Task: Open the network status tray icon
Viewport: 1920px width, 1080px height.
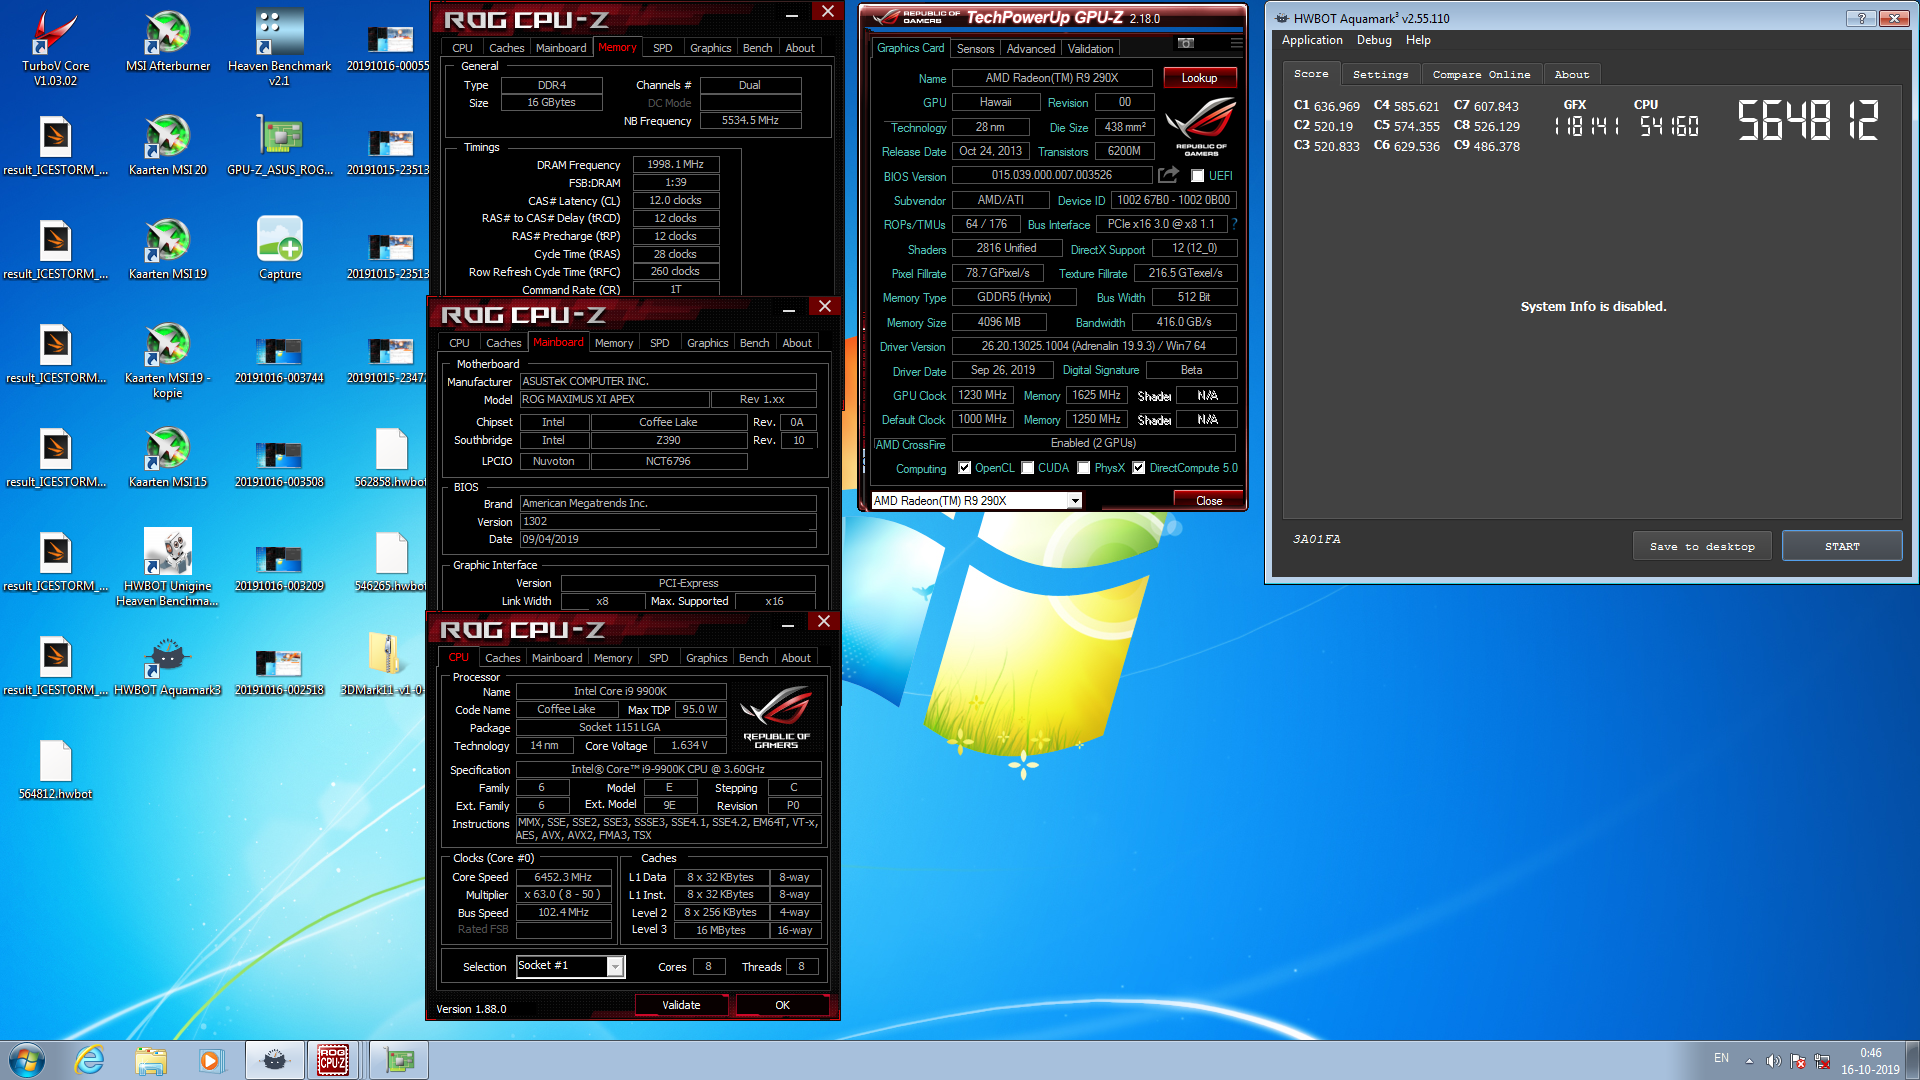Action: click(x=1822, y=1061)
